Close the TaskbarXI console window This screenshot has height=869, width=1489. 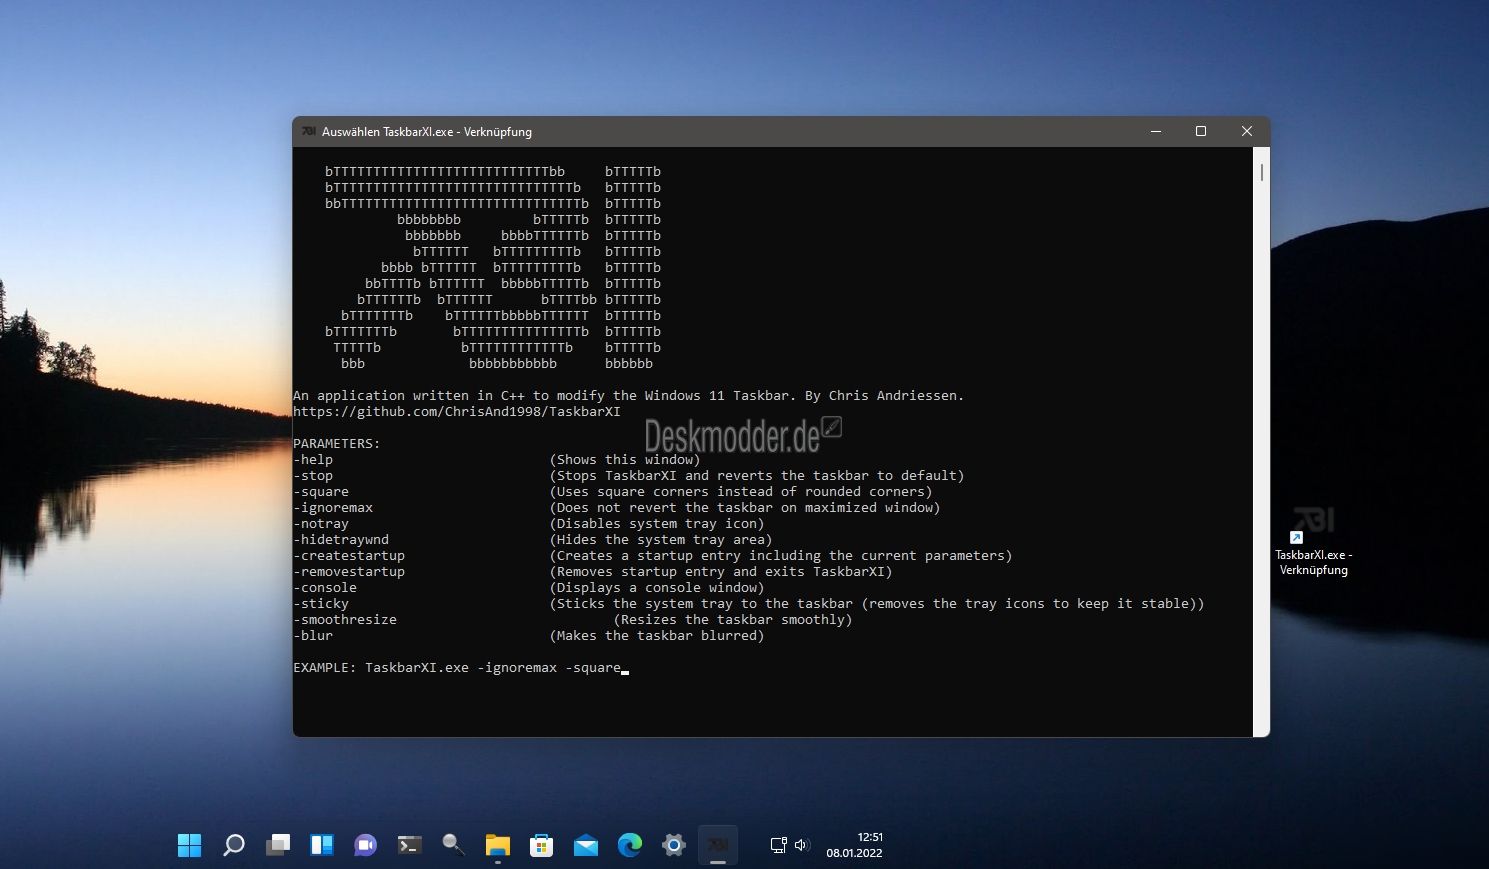click(1246, 131)
